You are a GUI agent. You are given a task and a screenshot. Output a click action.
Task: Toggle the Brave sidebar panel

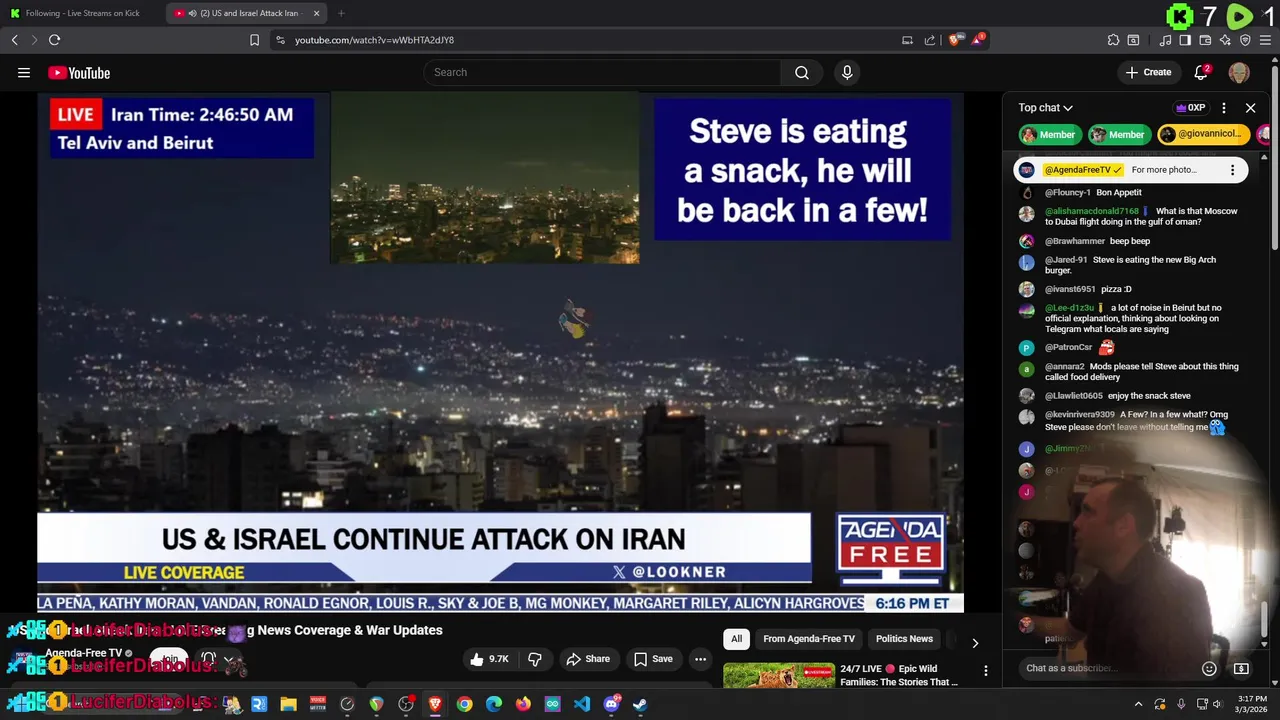[1185, 40]
